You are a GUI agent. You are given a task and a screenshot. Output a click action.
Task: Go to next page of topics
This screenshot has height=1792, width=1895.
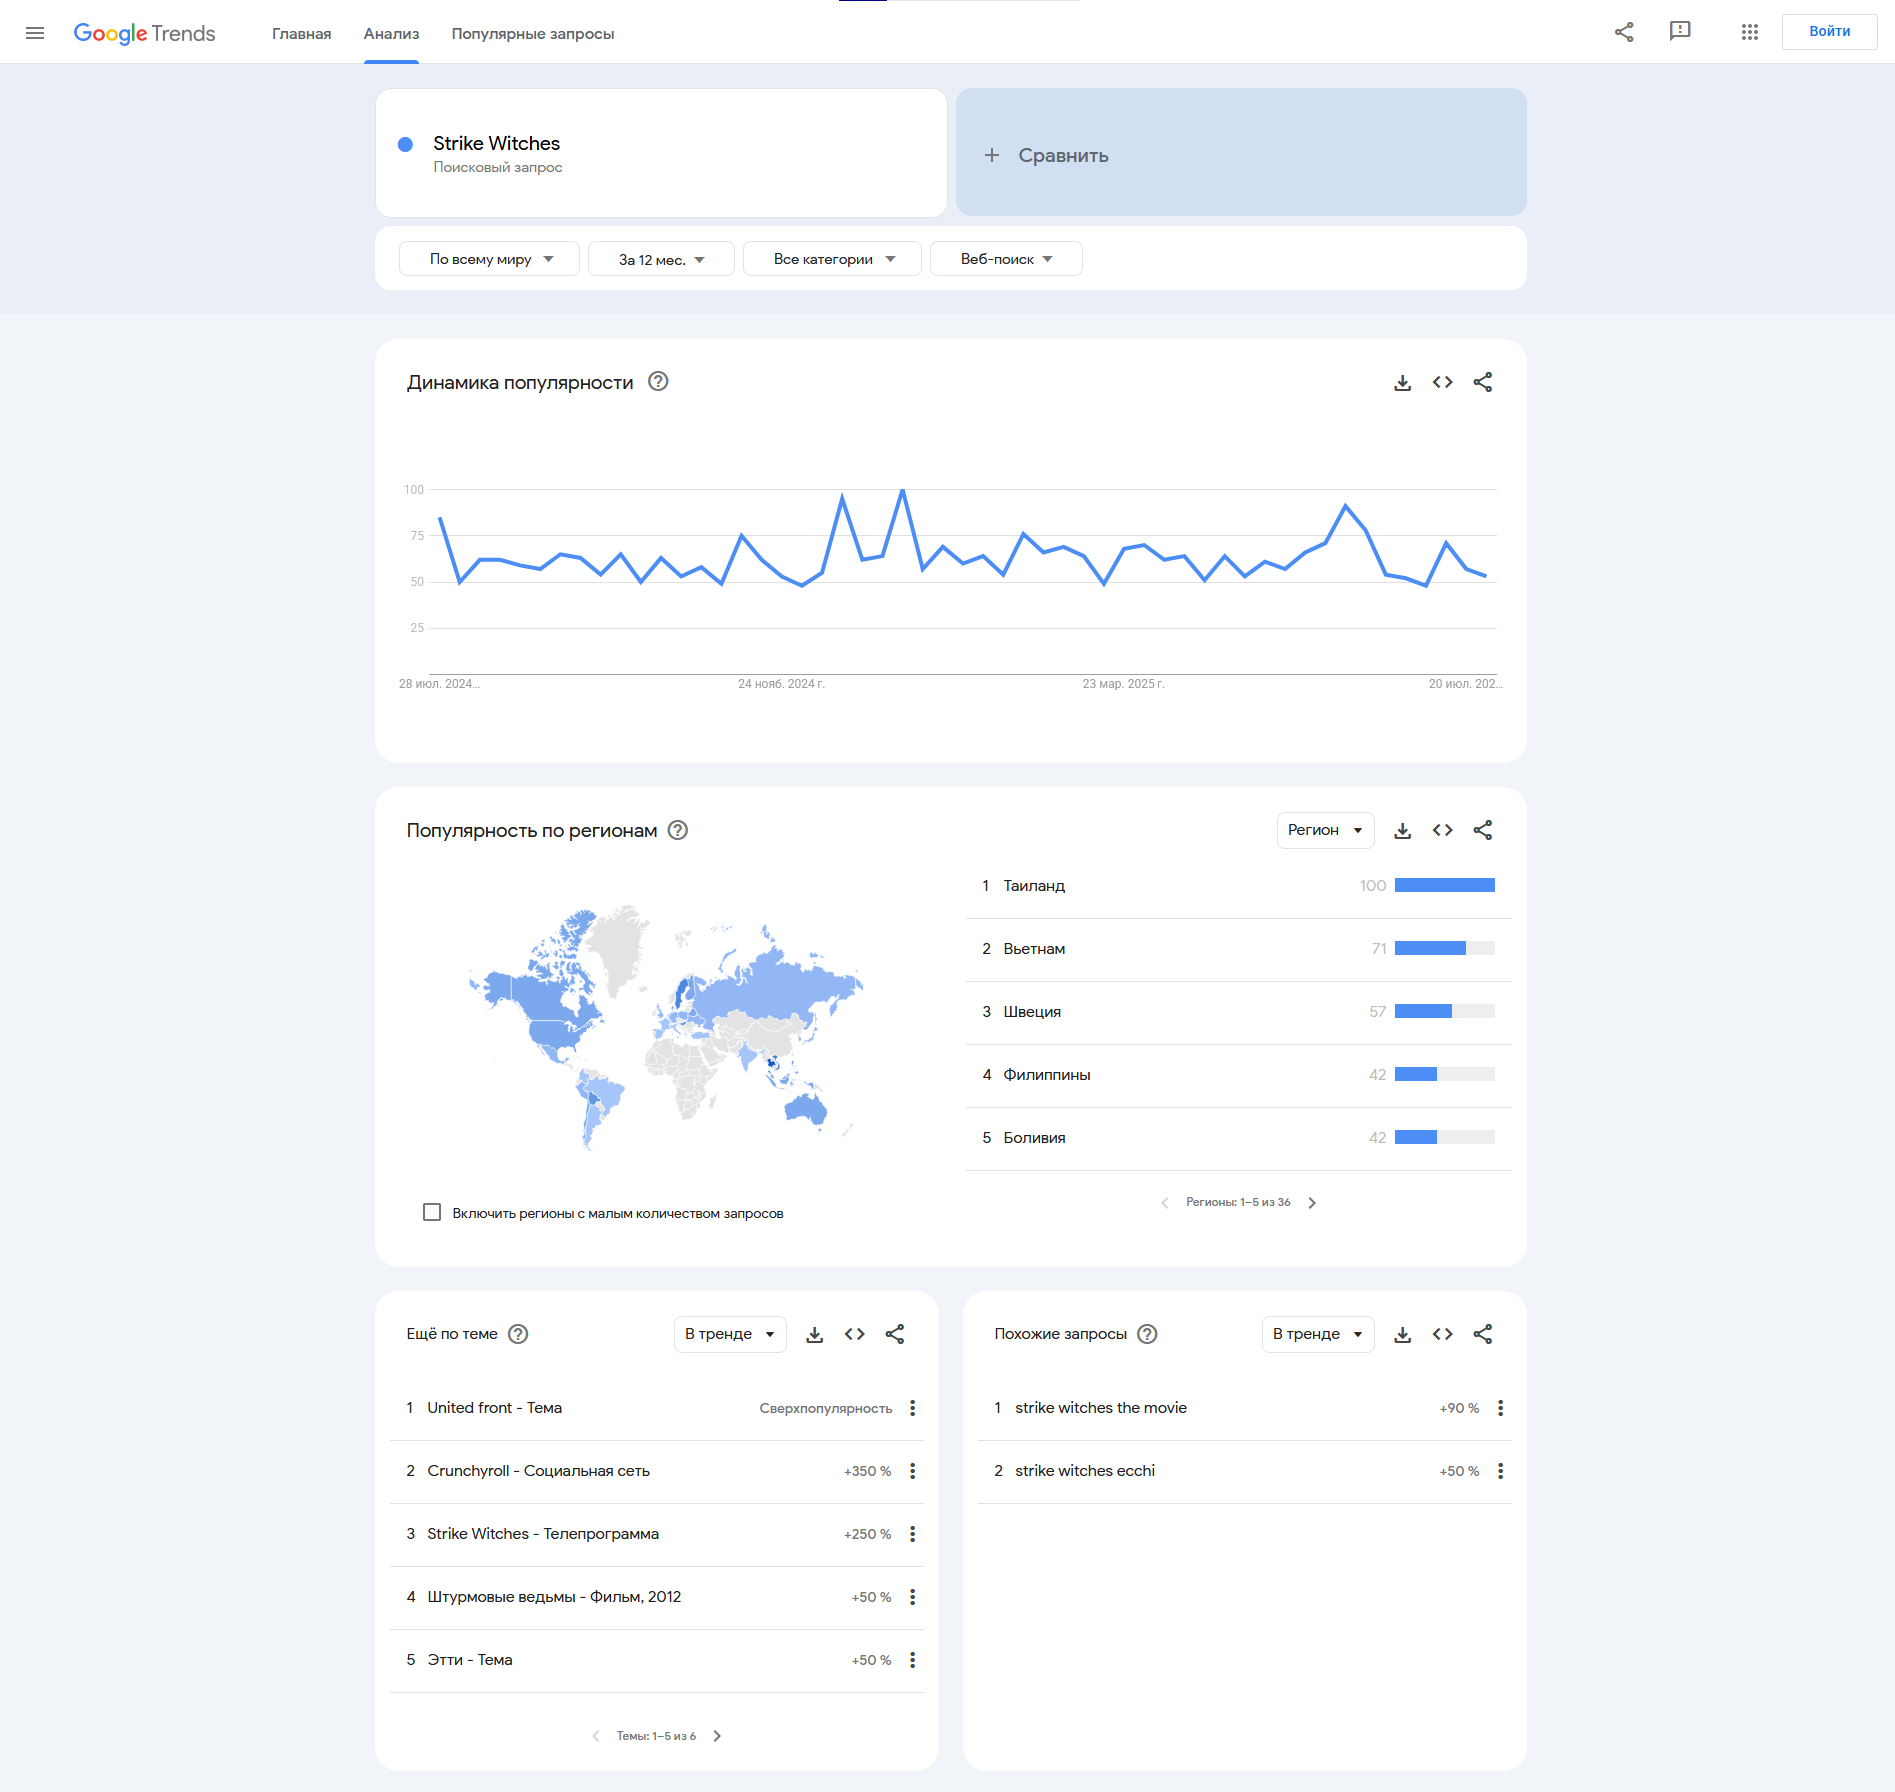[717, 1736]
